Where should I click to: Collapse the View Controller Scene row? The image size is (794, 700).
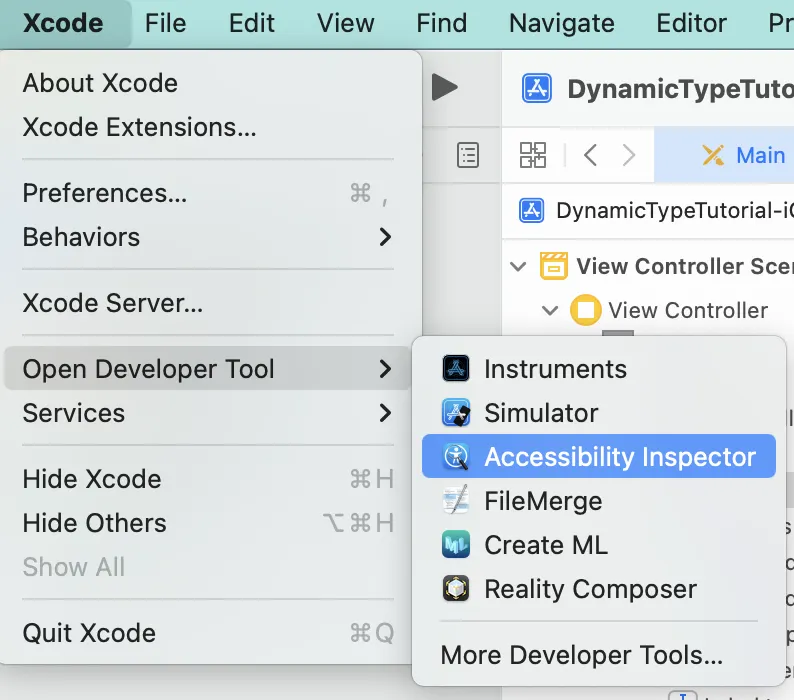point(518,267)
